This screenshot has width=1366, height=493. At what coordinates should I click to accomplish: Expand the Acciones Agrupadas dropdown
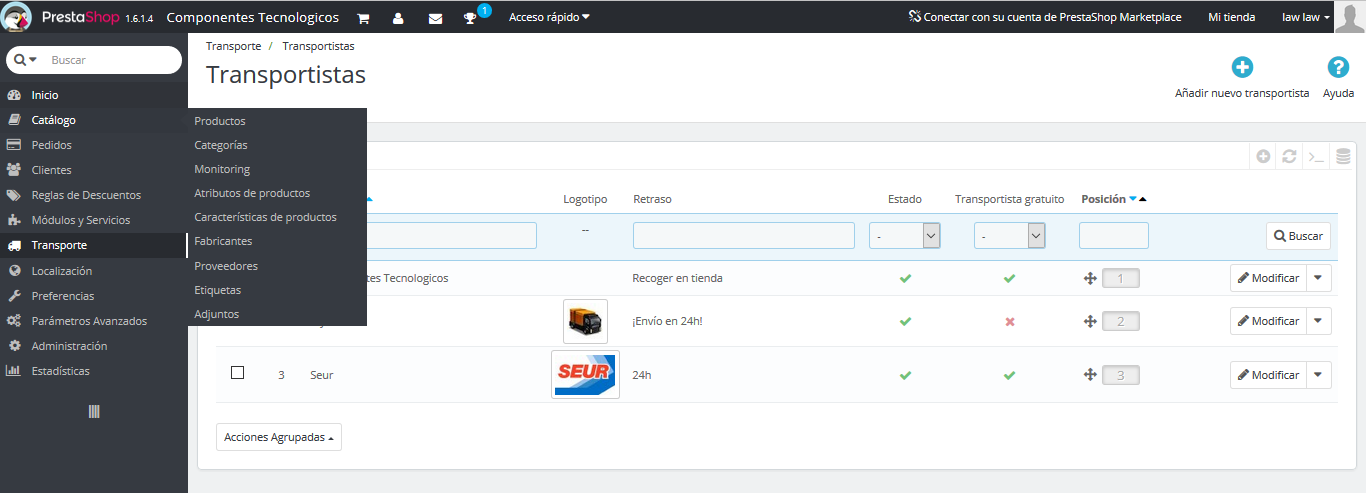(x=278, y=437)
